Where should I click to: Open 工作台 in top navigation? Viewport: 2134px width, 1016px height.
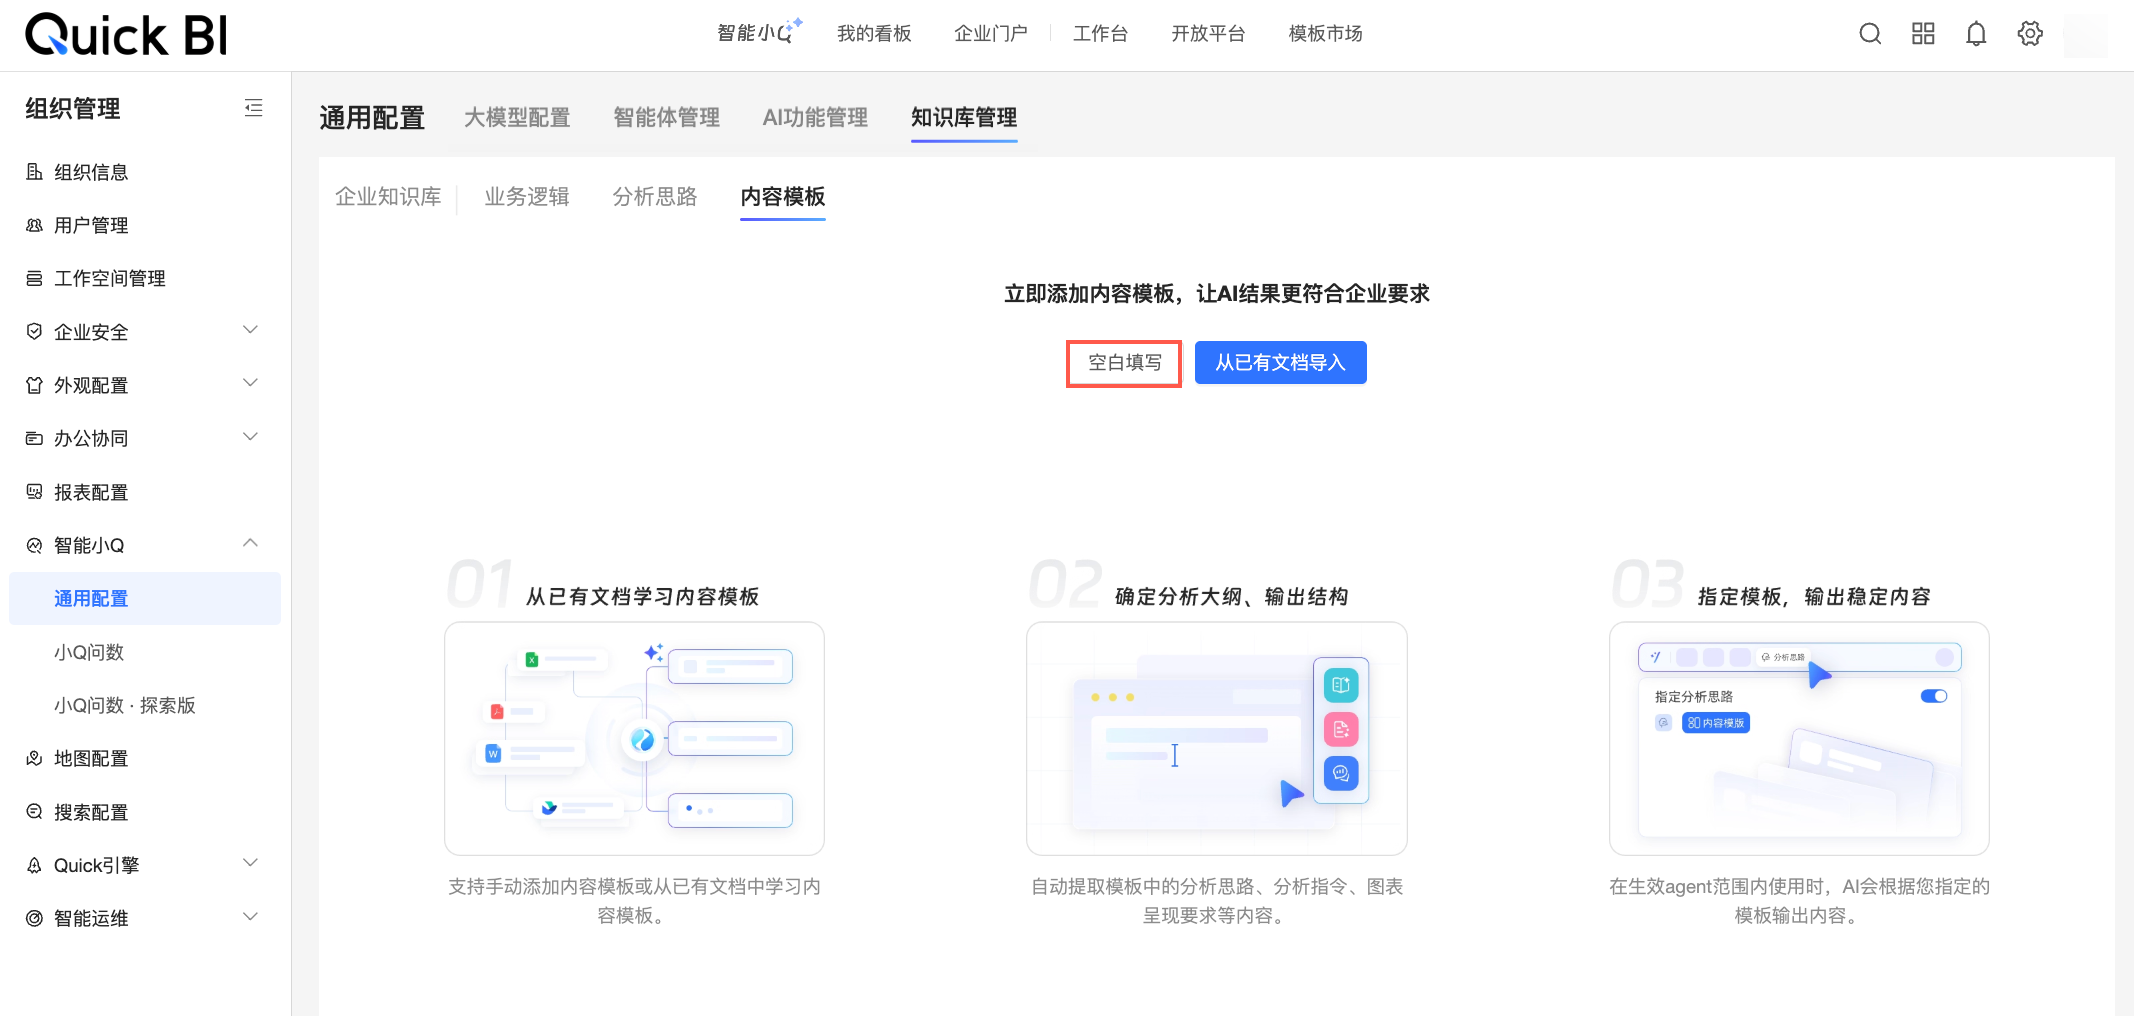coord(1100,34)
